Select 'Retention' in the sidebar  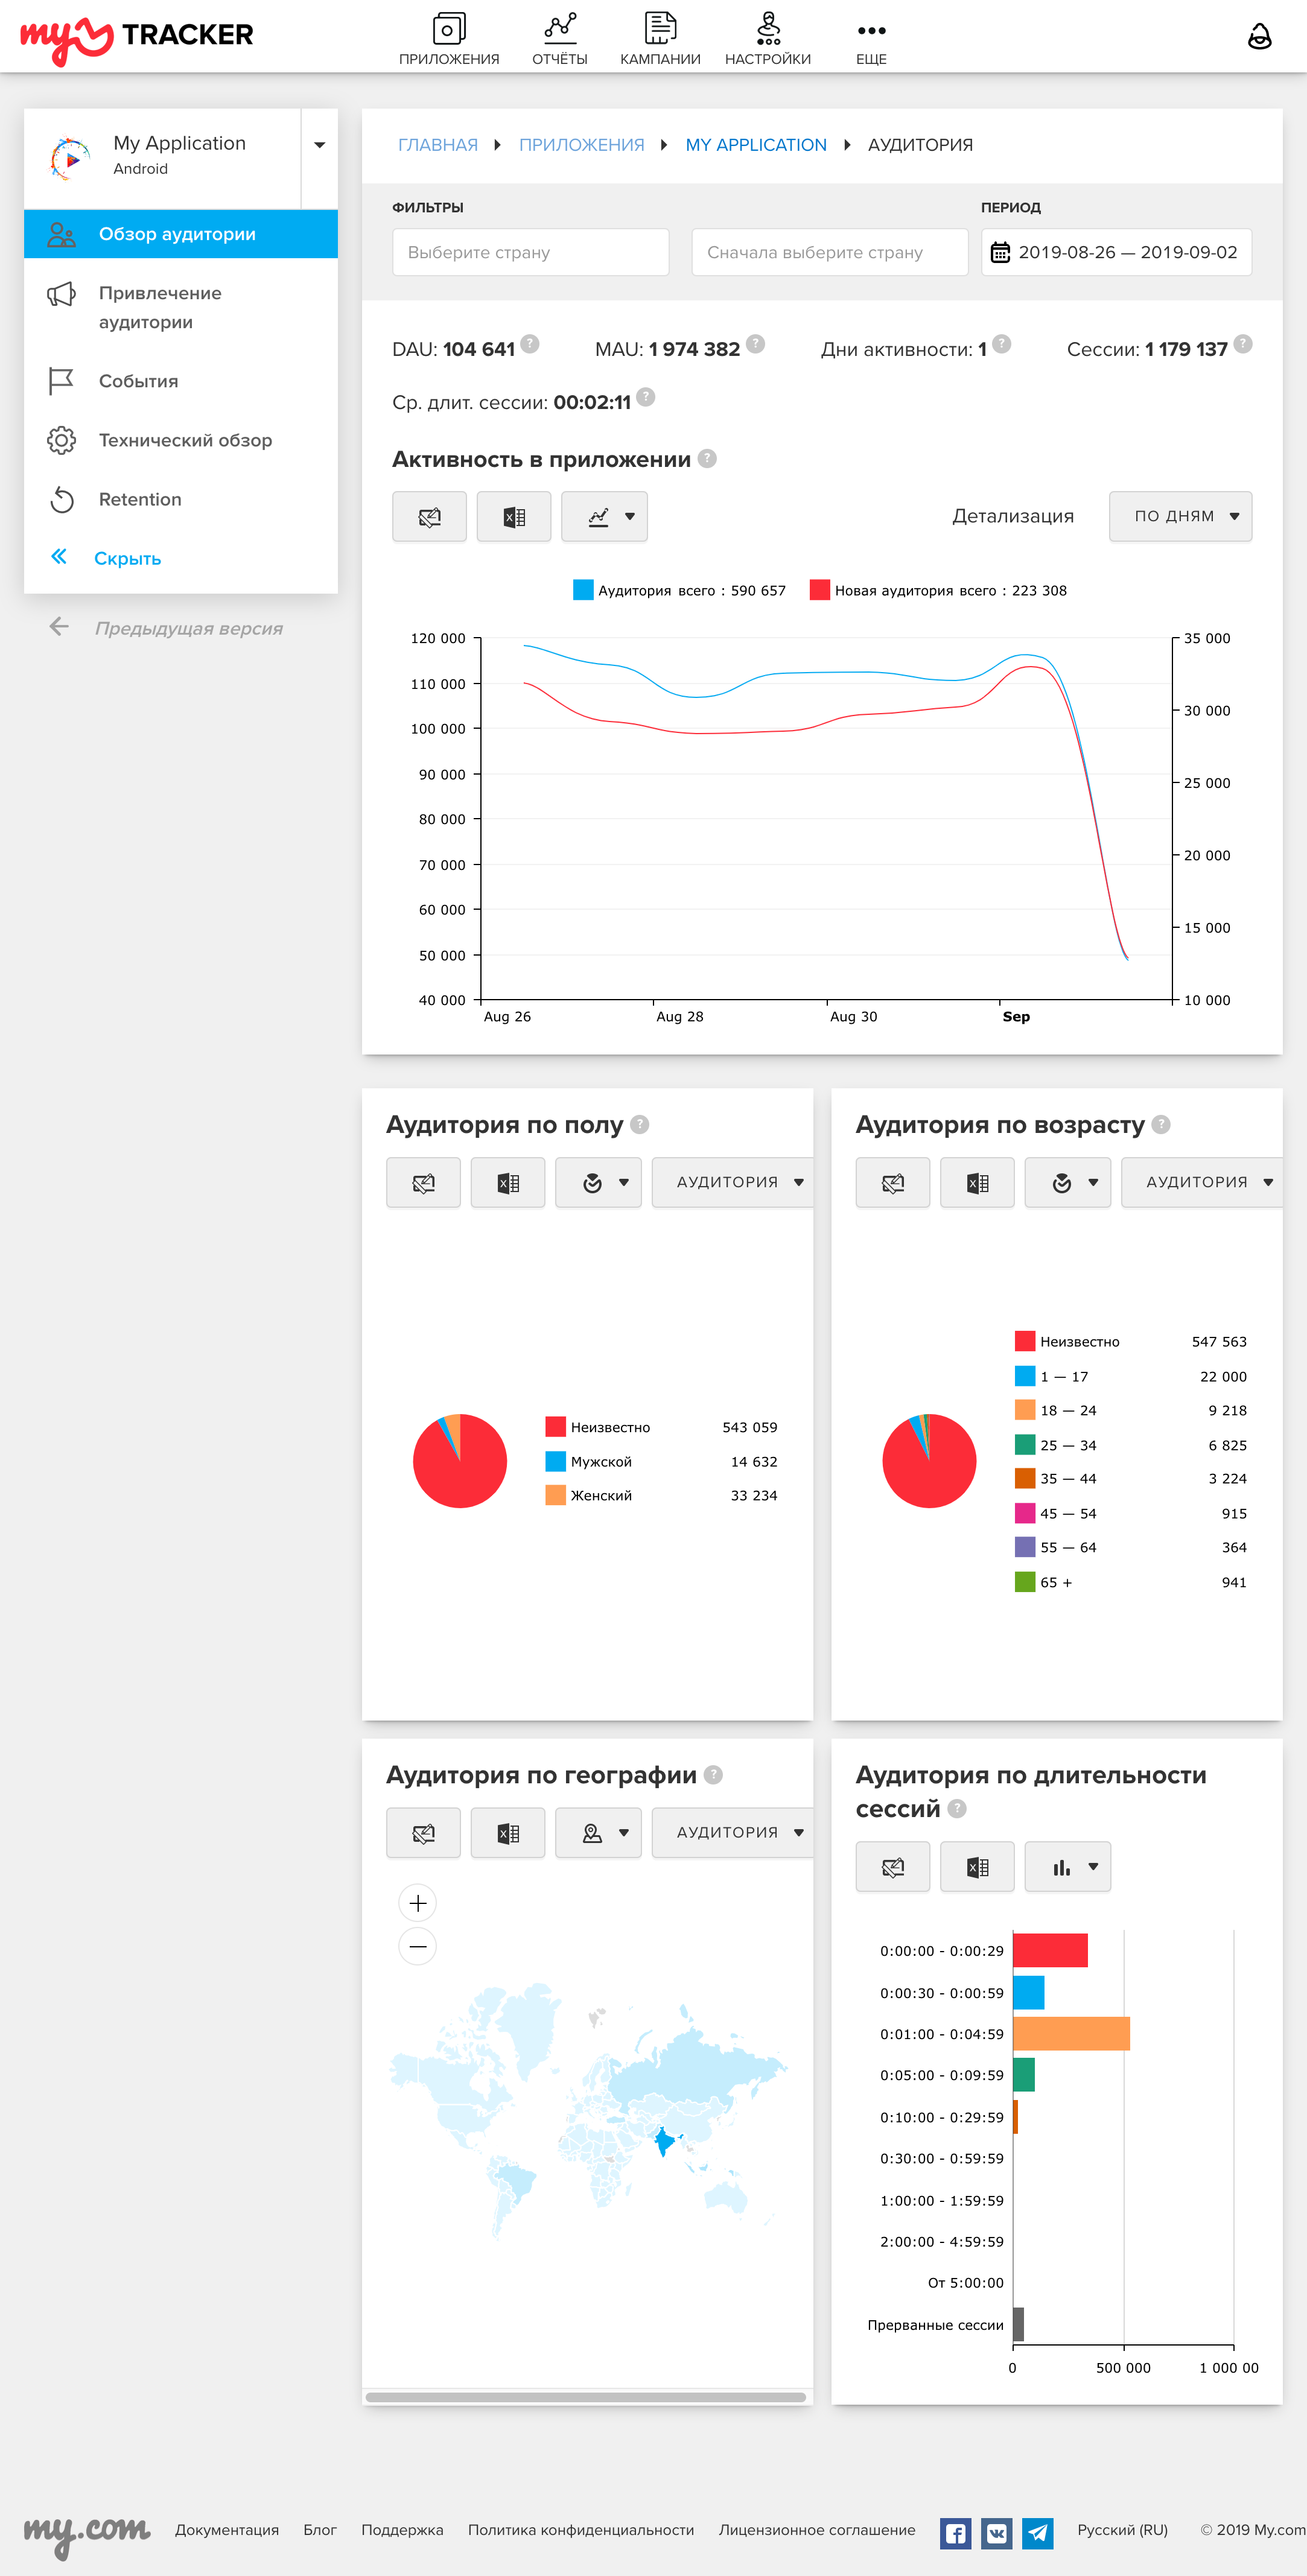tap(140, 499)
